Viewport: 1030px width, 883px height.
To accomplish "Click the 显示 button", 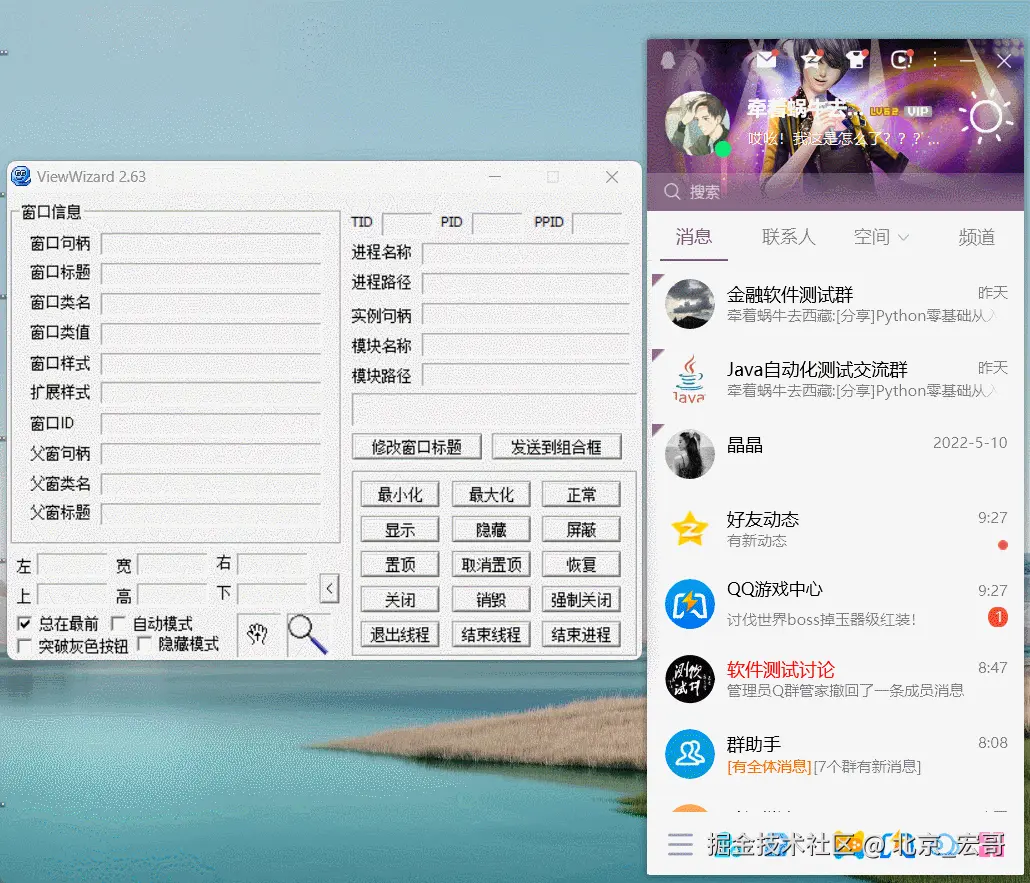I will (399, 530).
